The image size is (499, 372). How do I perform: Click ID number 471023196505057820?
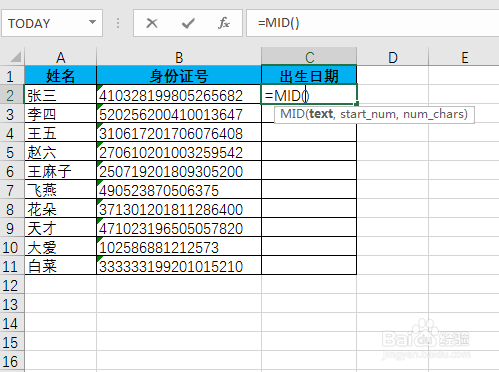179,228
